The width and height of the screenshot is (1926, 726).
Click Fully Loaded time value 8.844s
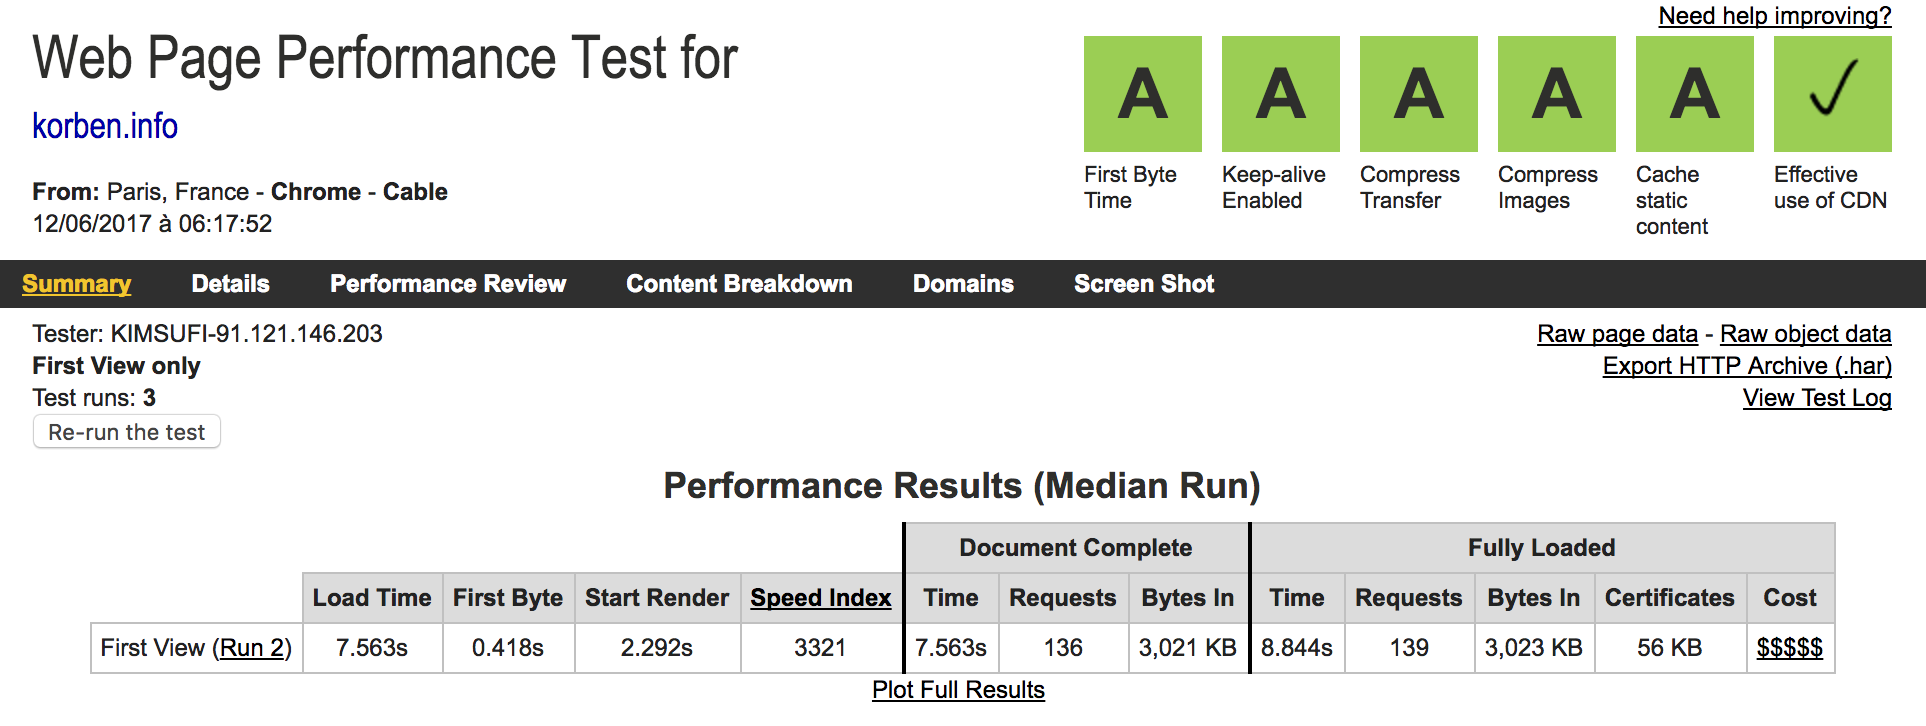tap(1297, 648)
